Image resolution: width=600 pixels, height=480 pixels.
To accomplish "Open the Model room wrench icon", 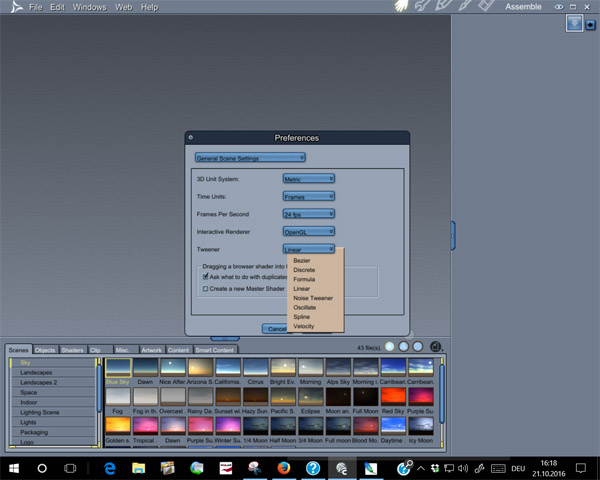I will (422, 6).
